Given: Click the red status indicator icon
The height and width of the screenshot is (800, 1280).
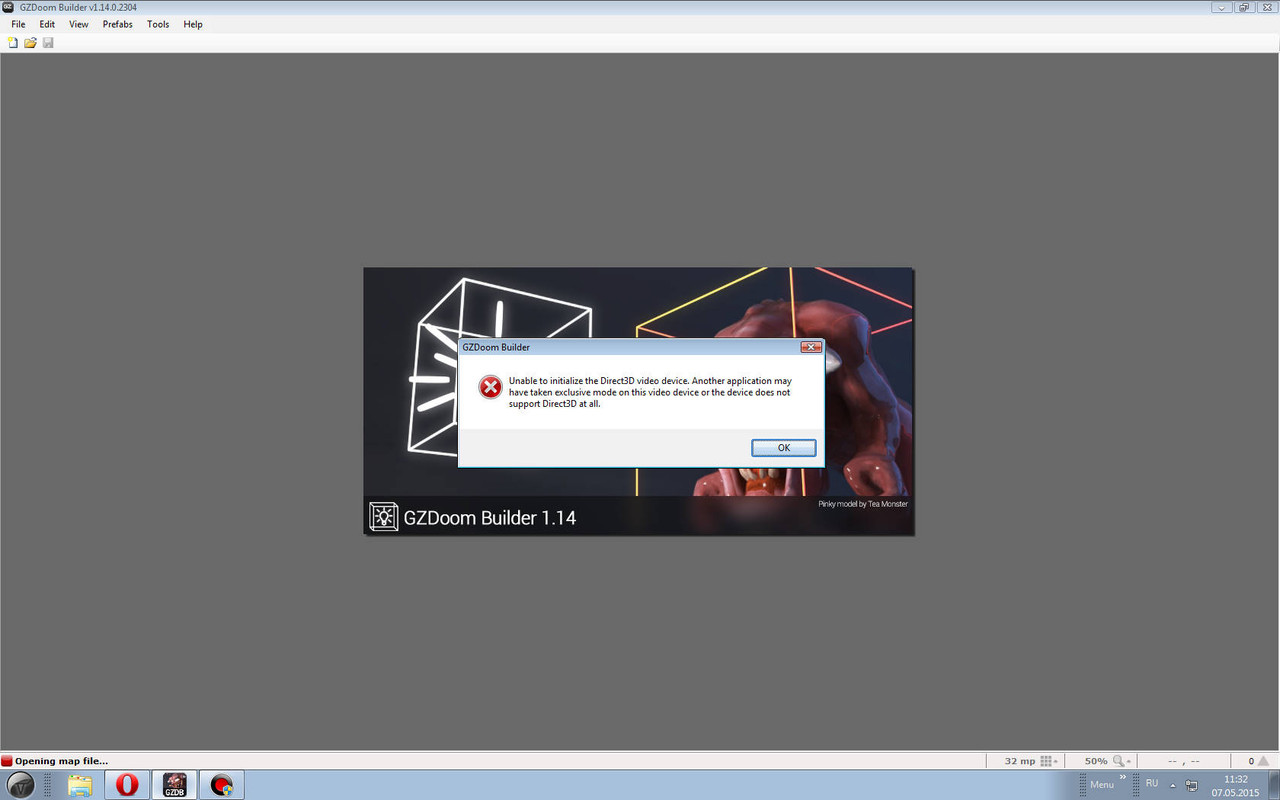Looking at the screenshot, I should pos(7,761).
